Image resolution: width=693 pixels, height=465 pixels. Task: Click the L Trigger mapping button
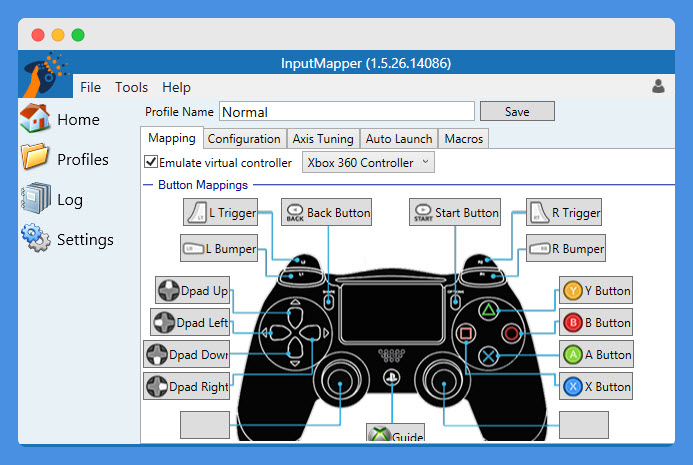[x=221, y=212]
